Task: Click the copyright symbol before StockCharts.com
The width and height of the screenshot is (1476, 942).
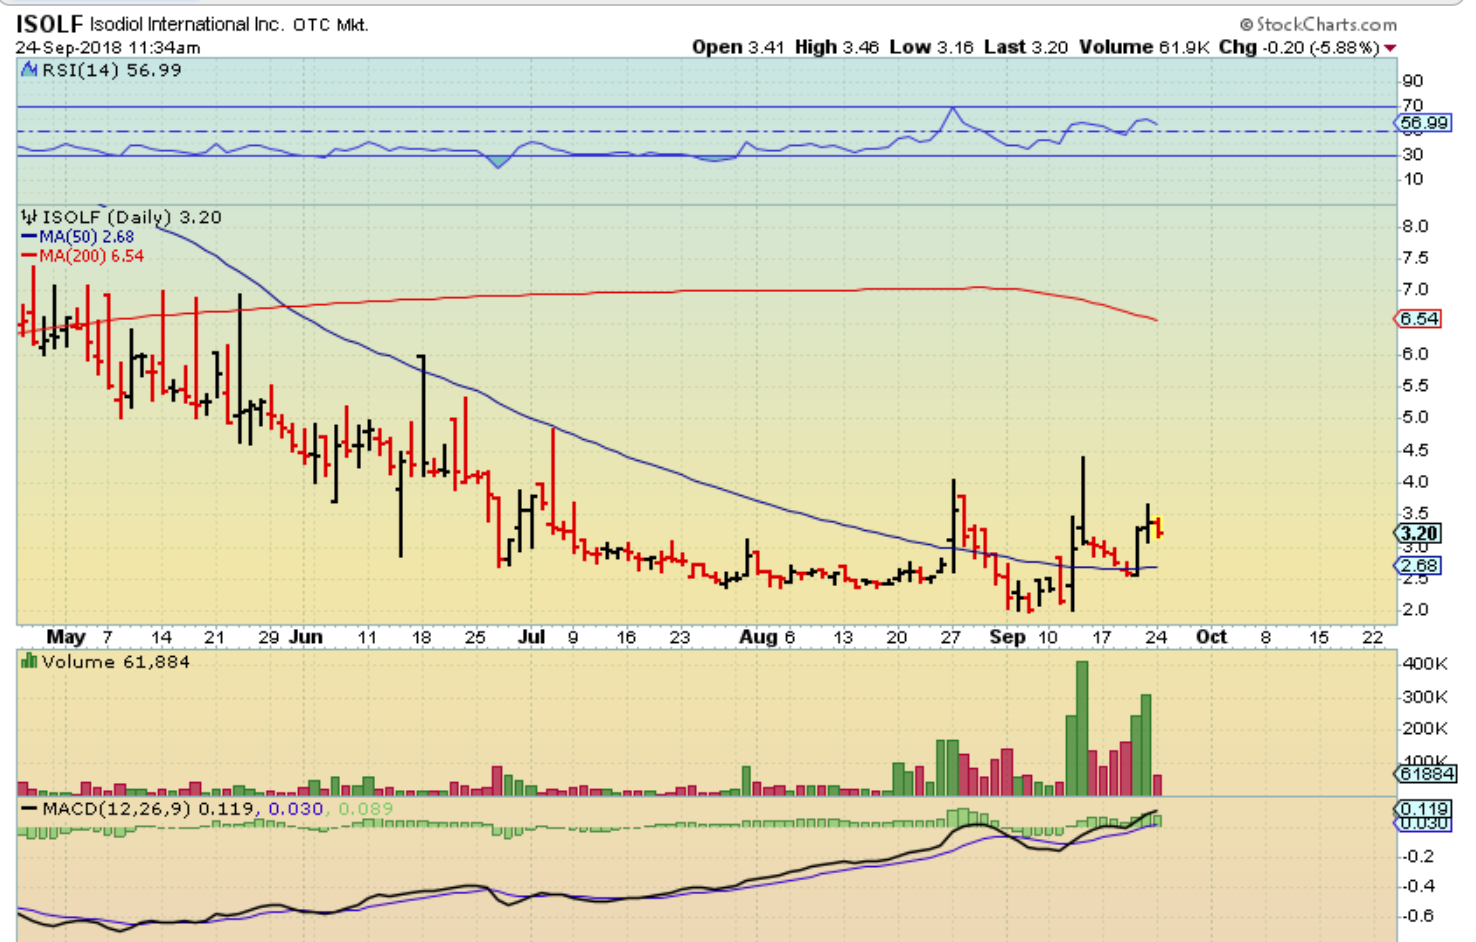Action: (x=1246, y=24)
